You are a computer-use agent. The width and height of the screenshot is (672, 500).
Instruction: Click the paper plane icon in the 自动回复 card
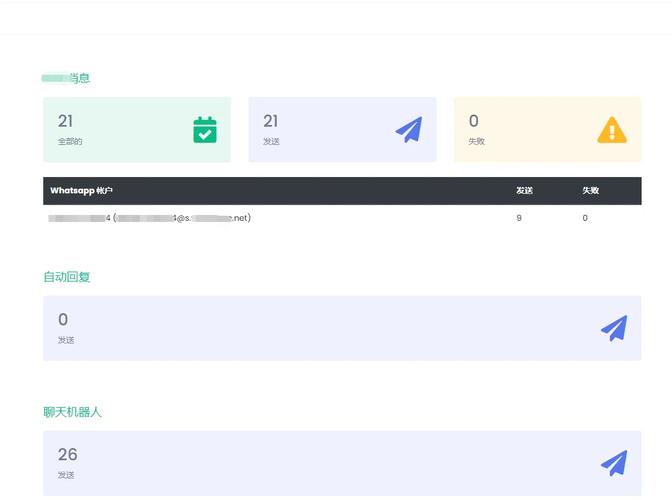(x=614, y=328)
